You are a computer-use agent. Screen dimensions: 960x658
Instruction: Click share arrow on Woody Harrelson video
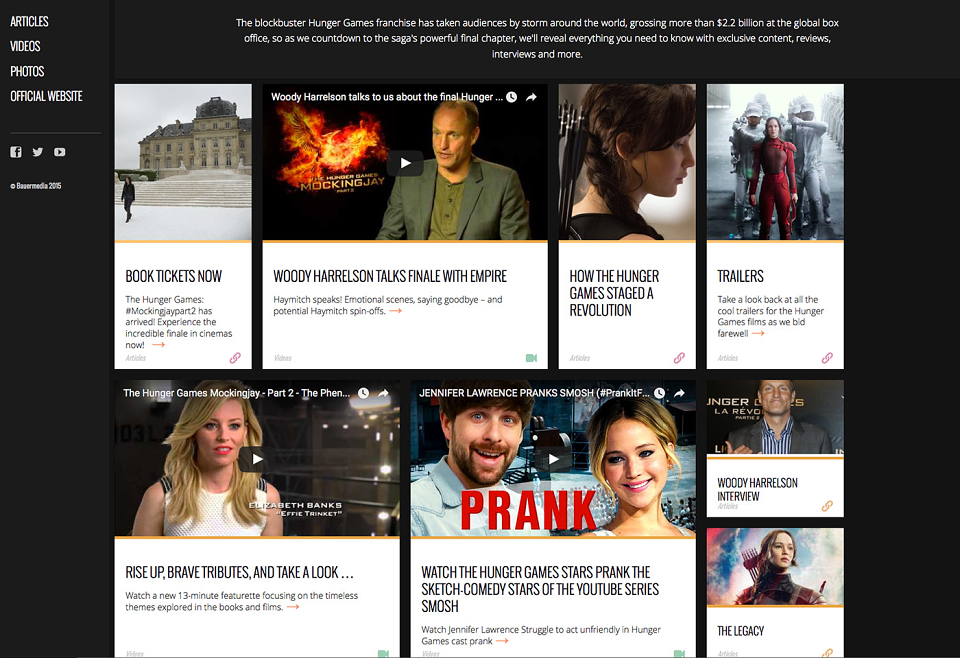531,97
